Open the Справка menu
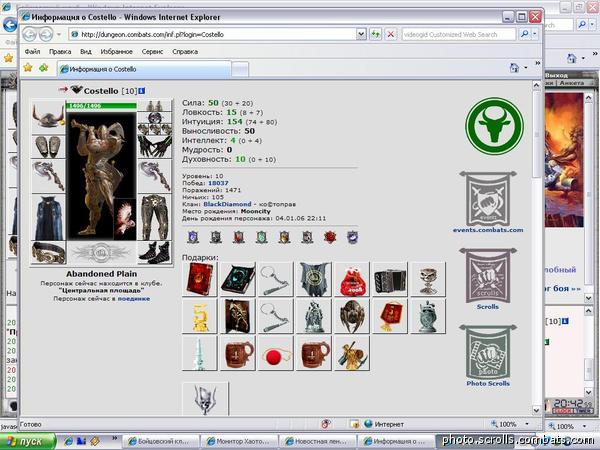 tap(185, 51)
